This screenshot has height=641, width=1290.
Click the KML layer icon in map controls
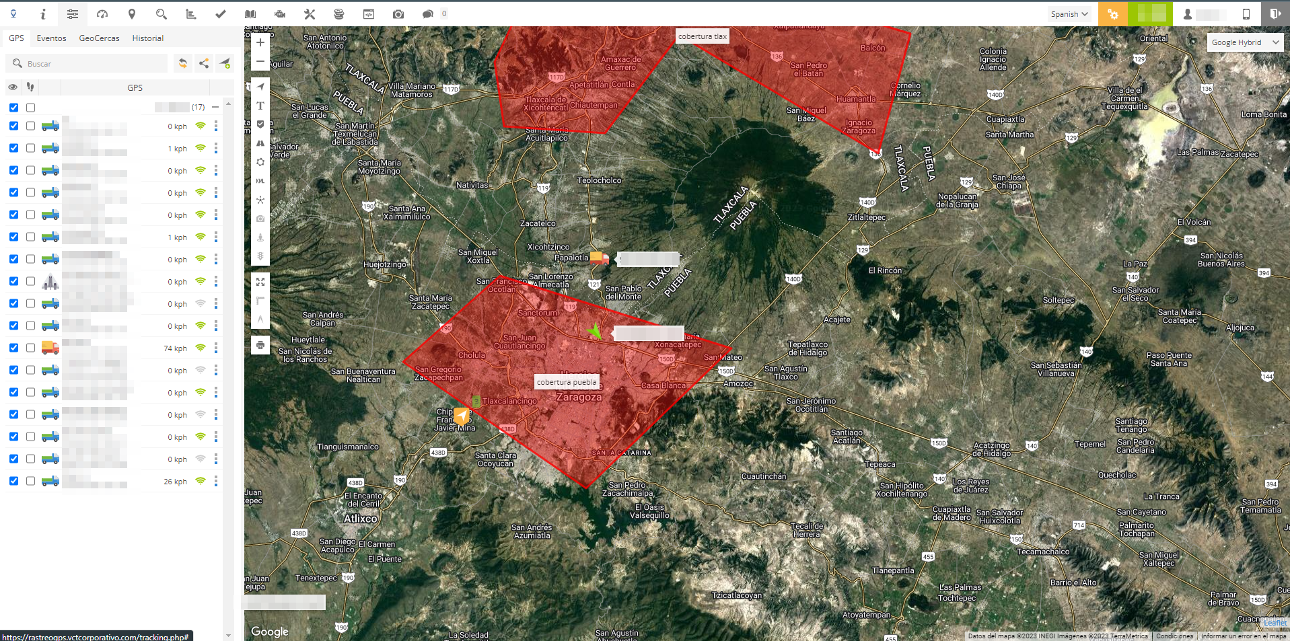click(261, 181)
